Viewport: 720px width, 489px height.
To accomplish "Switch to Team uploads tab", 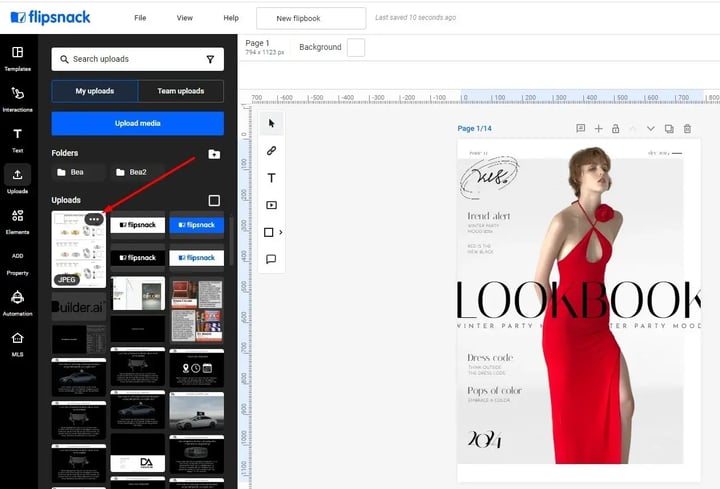I will 181,91.
